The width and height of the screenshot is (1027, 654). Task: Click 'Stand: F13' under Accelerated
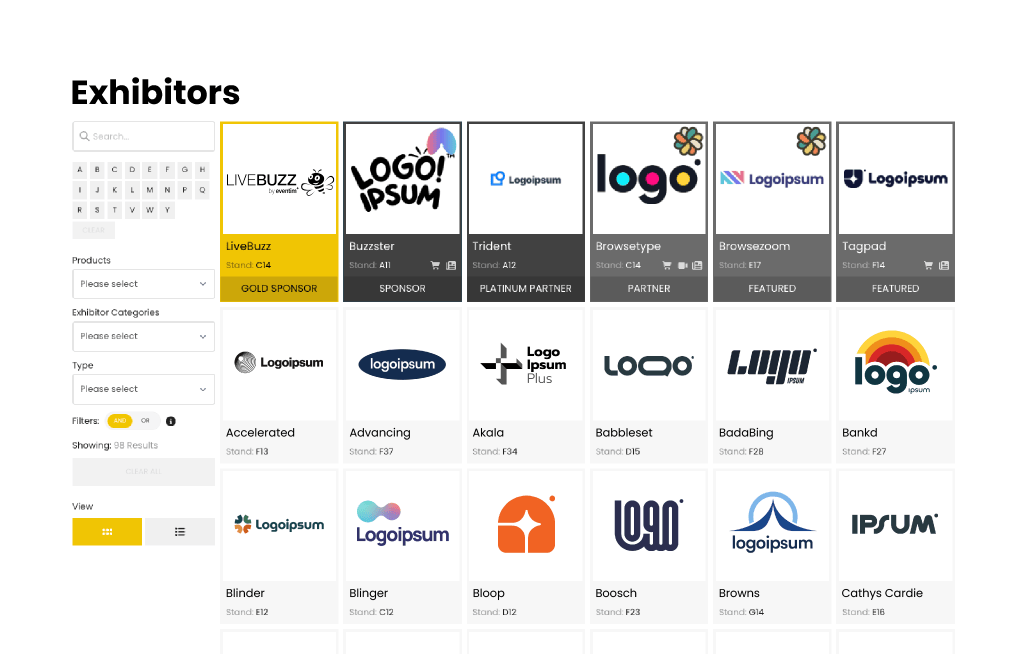point(247,452)
